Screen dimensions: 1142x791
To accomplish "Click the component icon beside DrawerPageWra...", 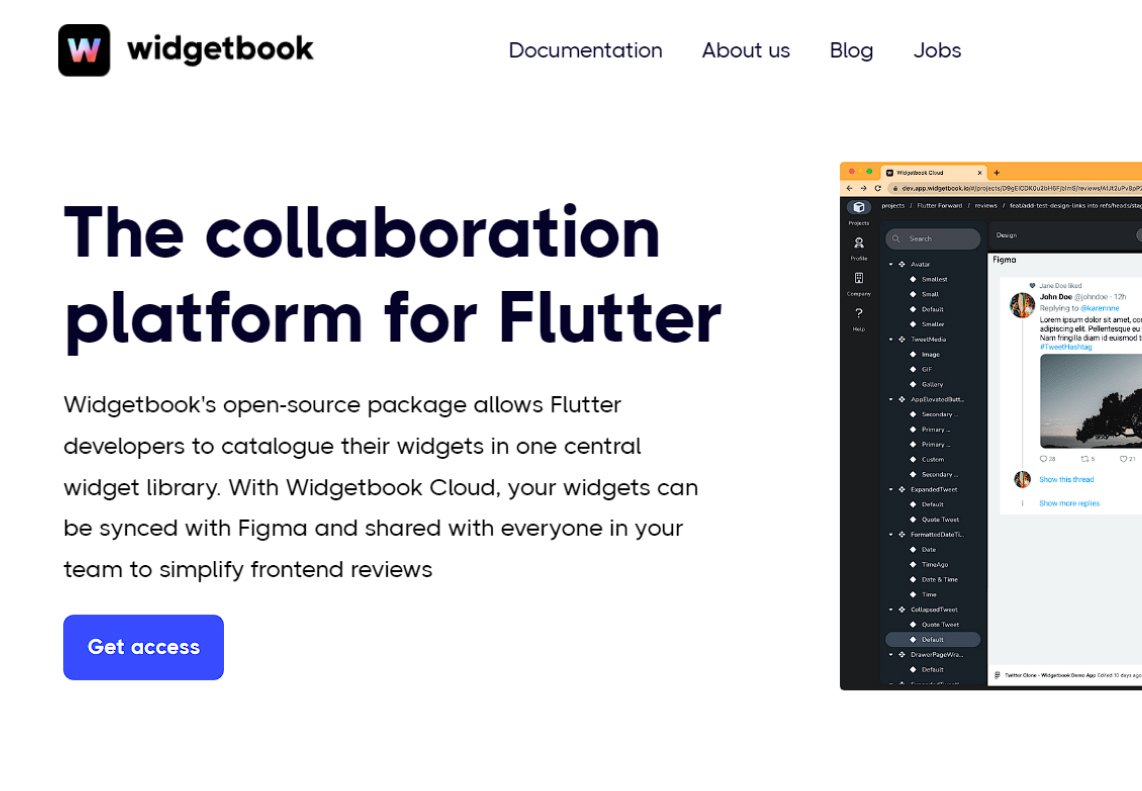I will tap(902, 655).
